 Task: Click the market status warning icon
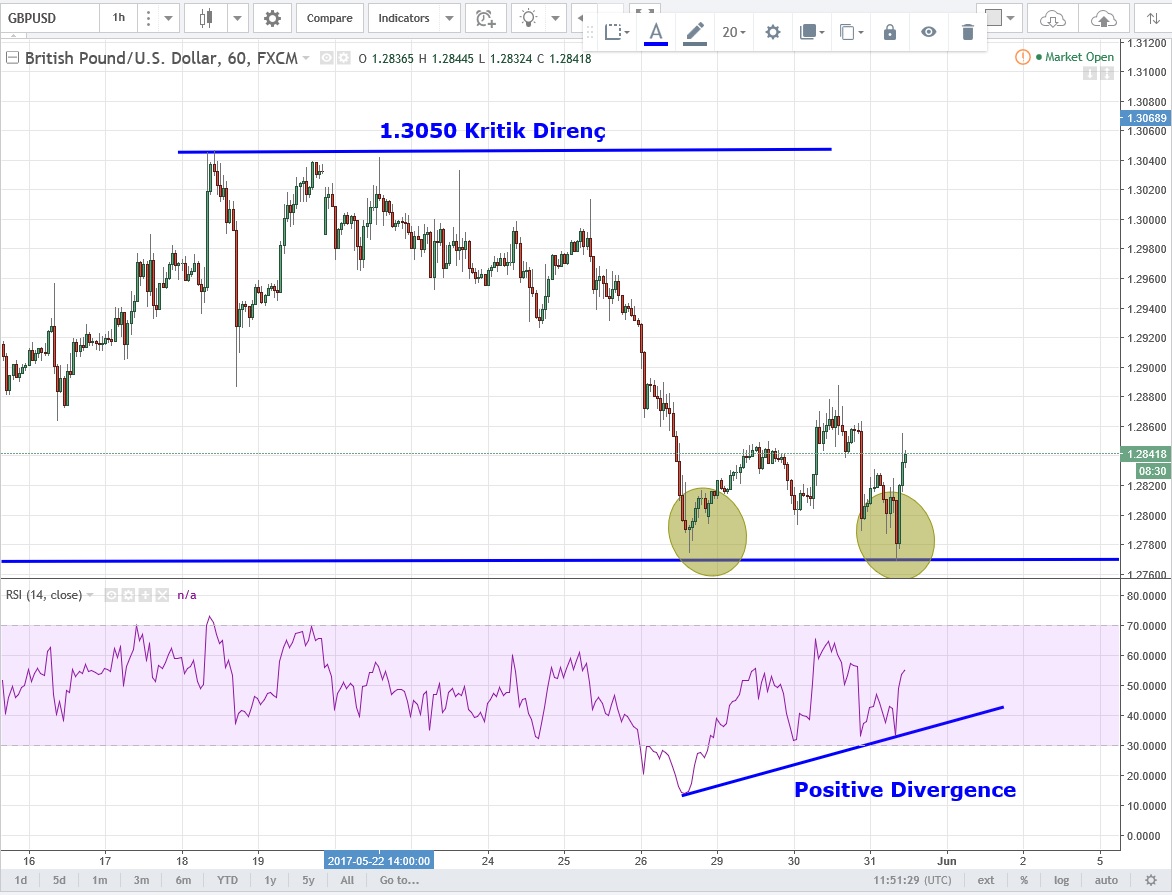point(1023,57)
